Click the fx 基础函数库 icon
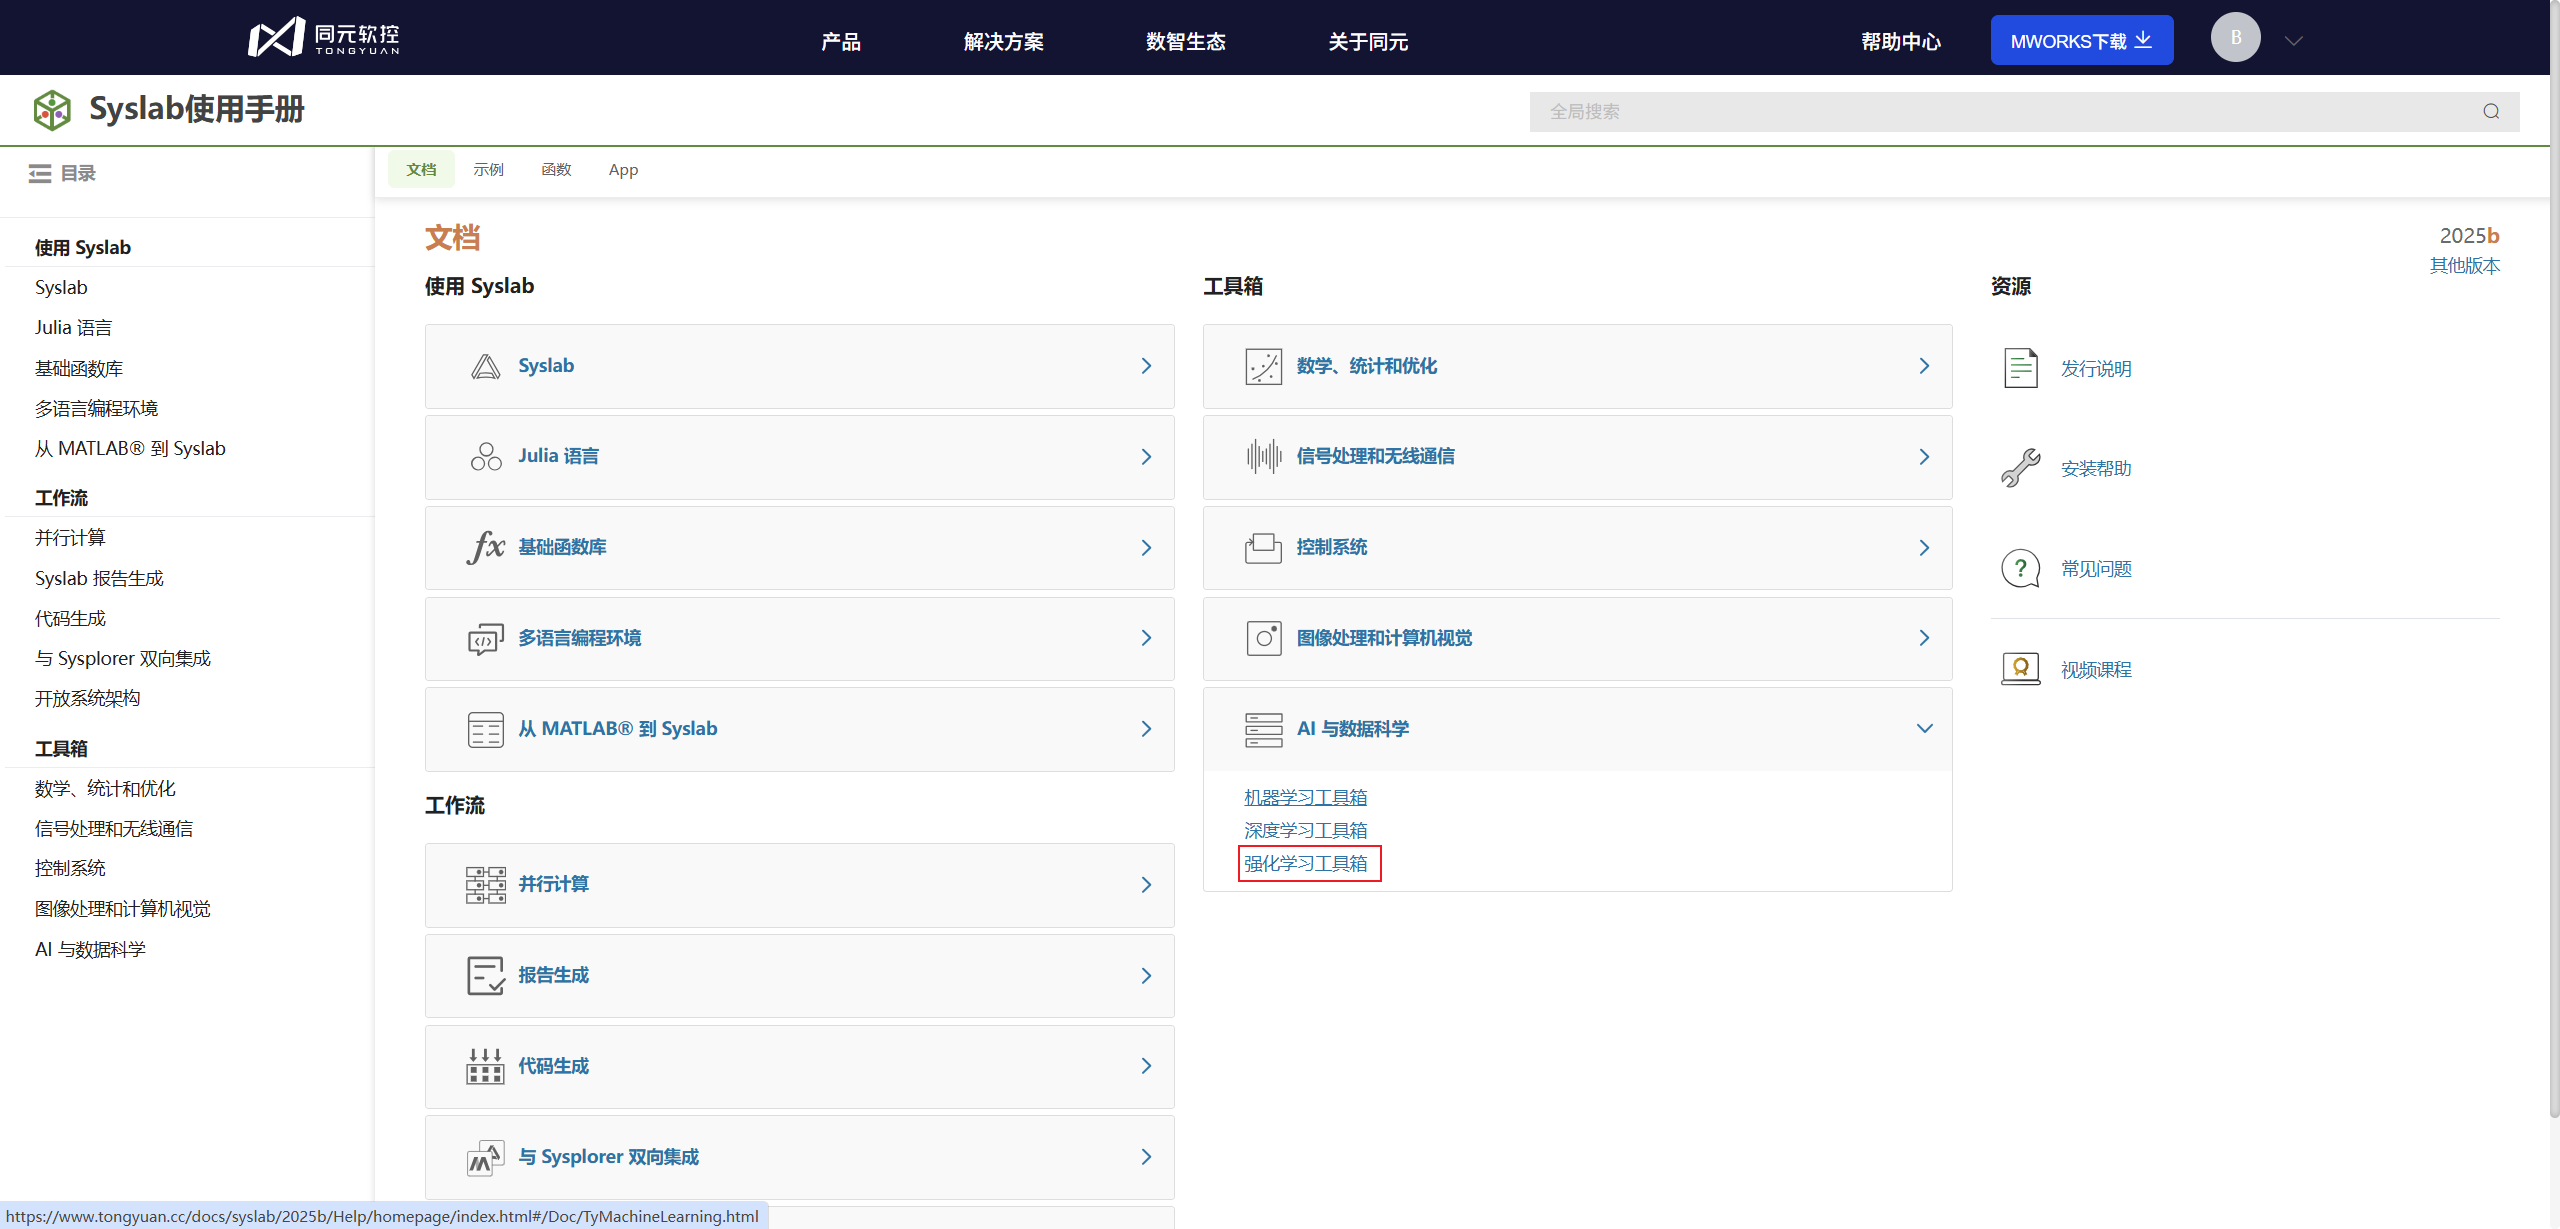 [485, 547]
